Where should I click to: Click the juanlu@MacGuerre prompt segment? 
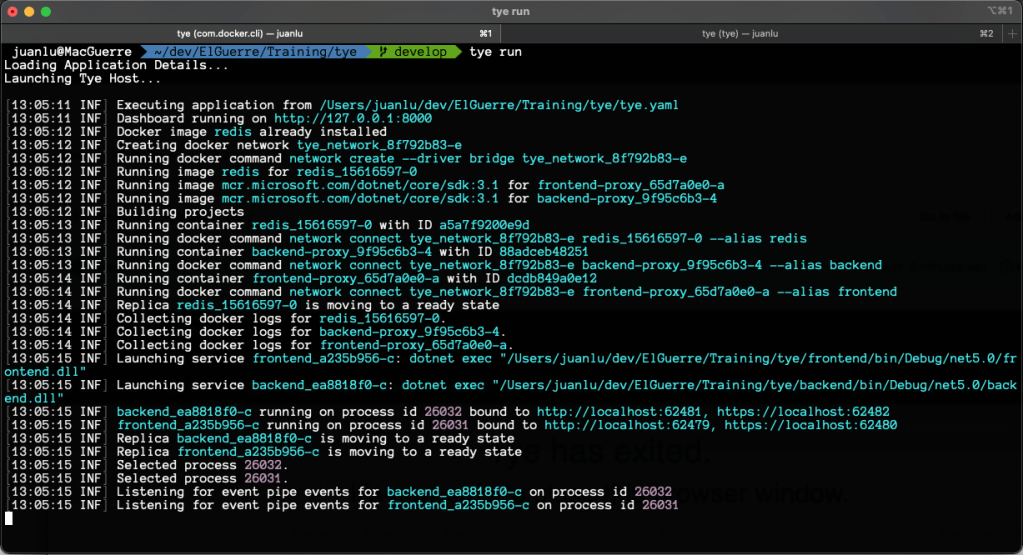70,51
